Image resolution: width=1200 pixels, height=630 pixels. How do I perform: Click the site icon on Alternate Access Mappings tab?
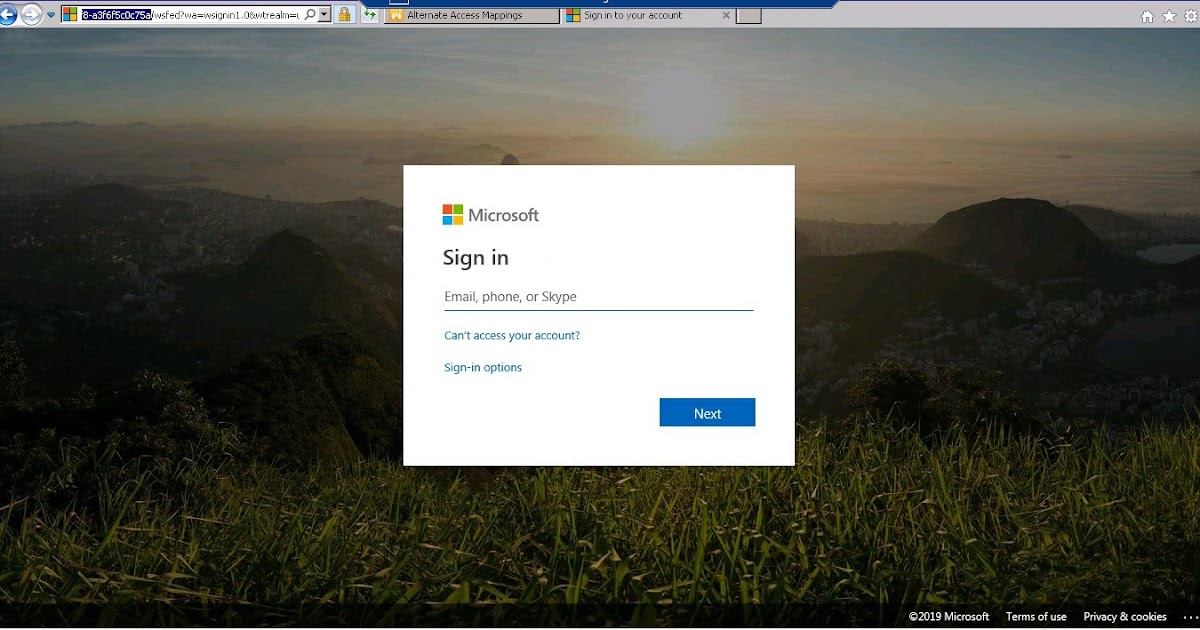(395, 14)
